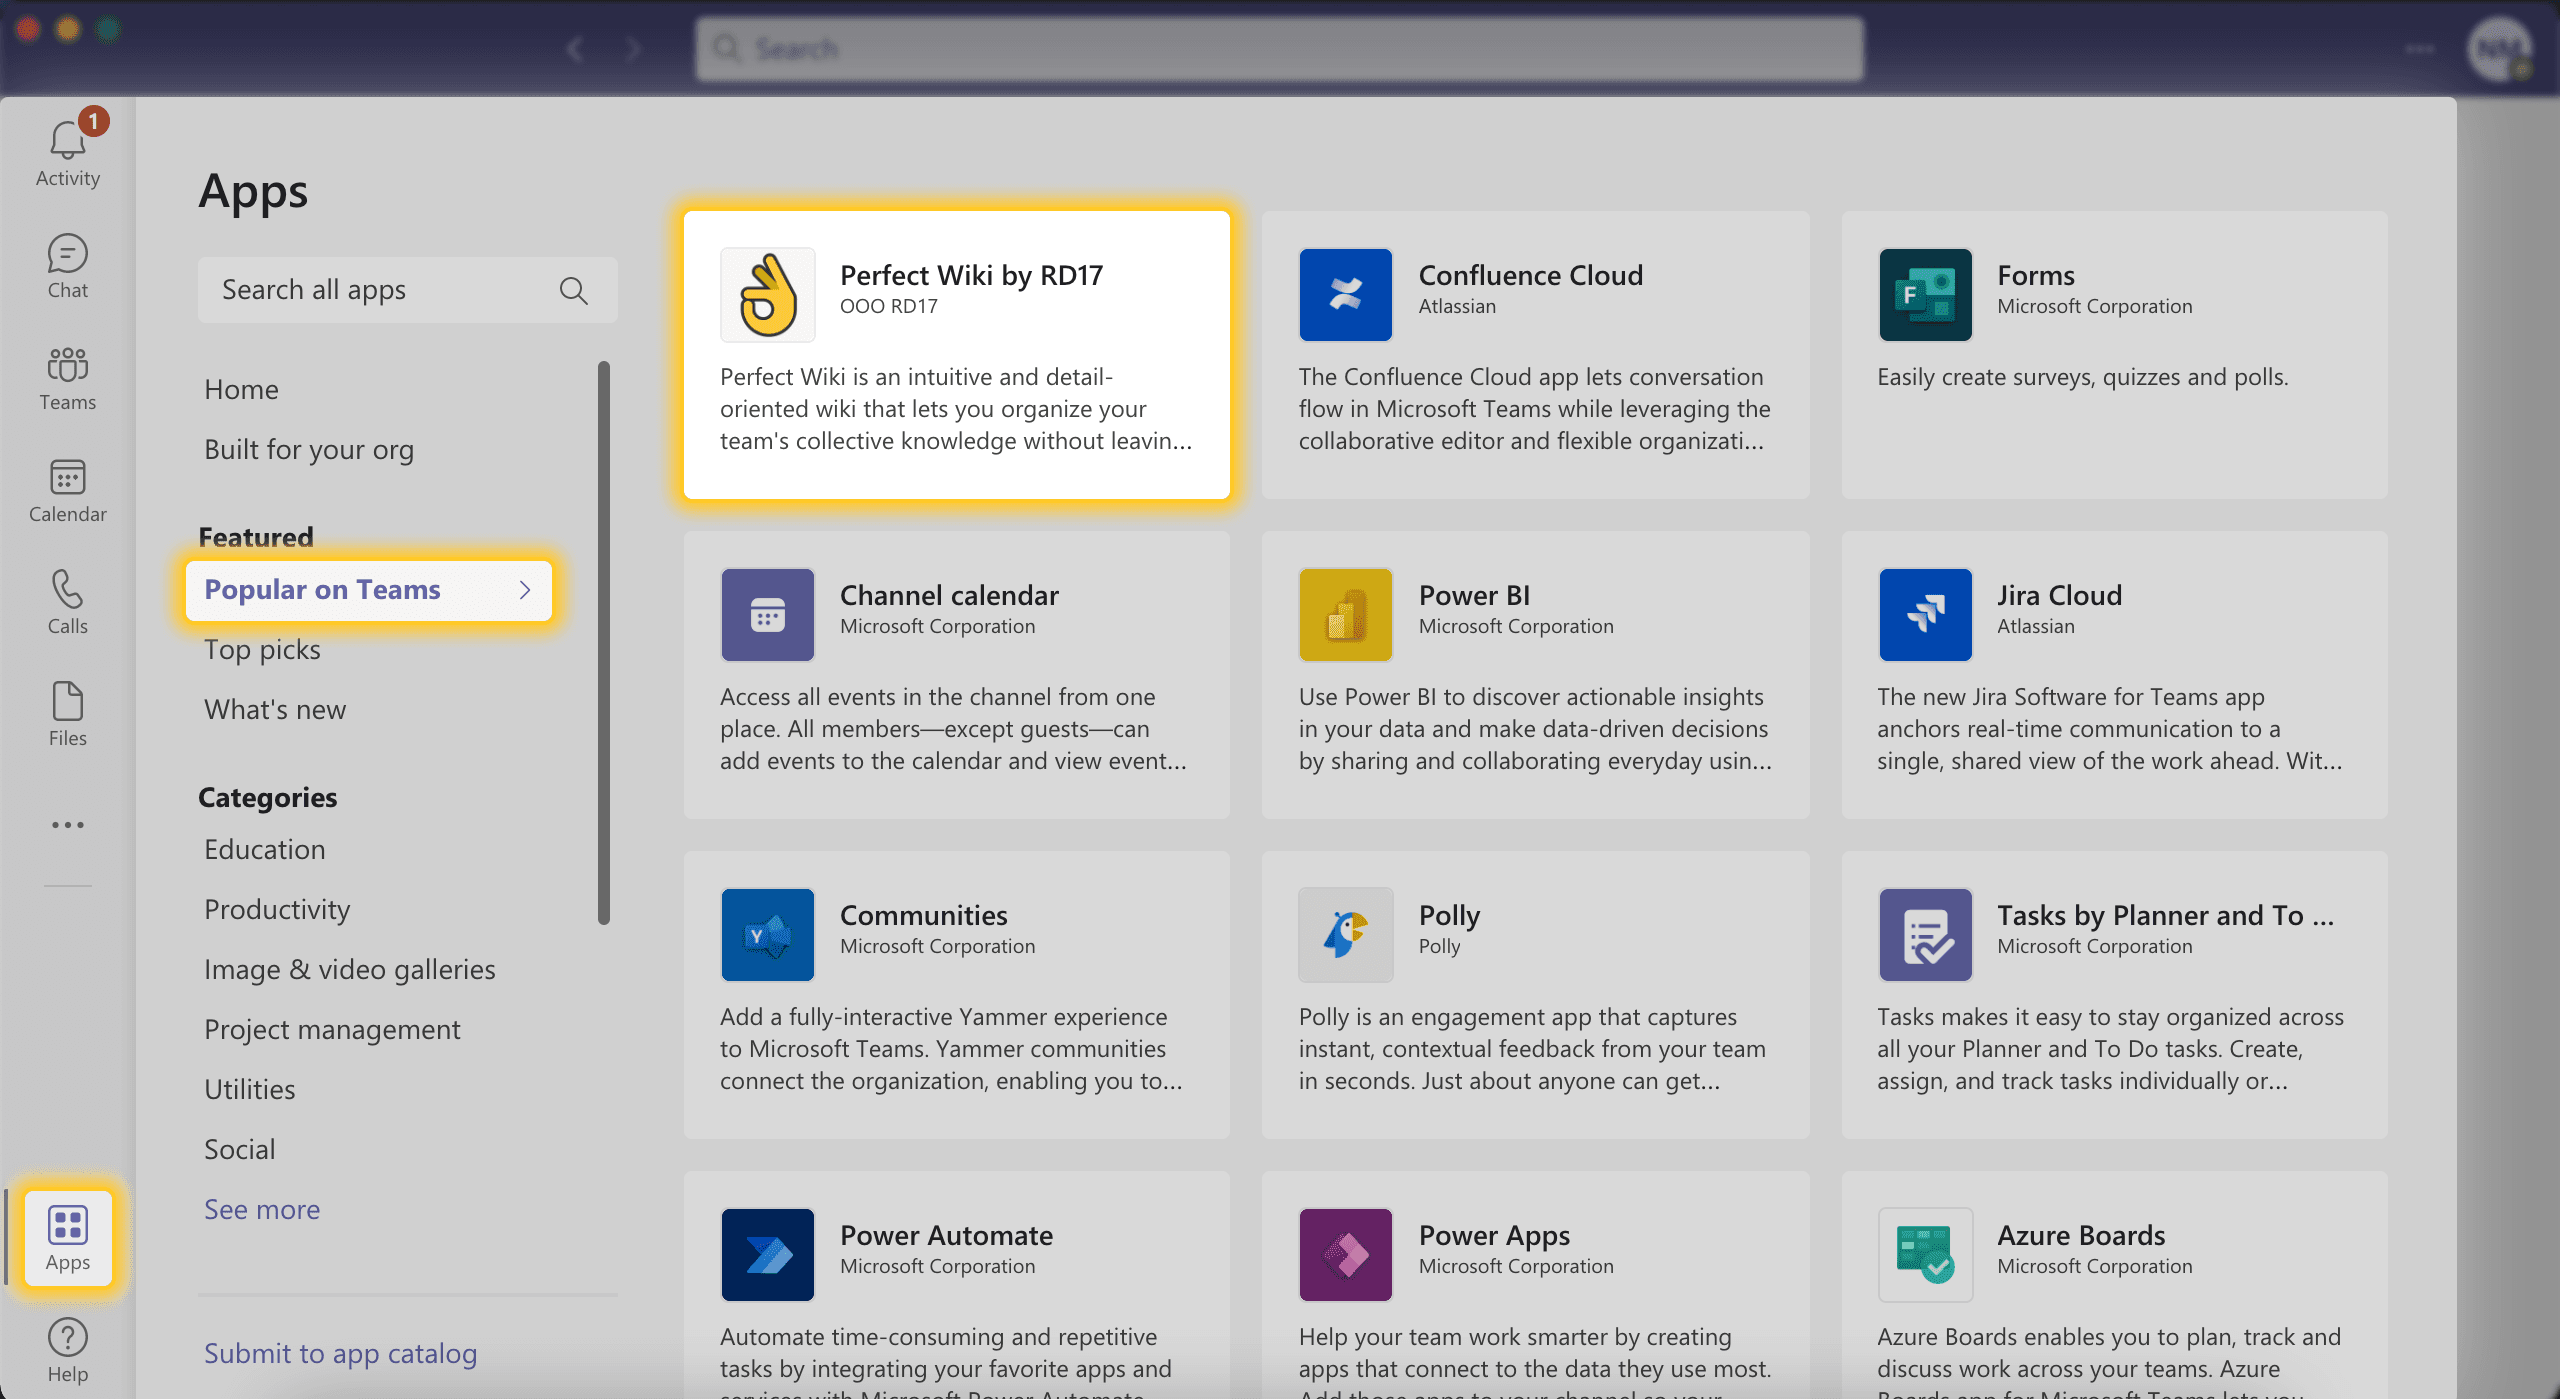Show more apps via sidebar ellipsis
2560x1399 pixels.
[x=67, y=825]
